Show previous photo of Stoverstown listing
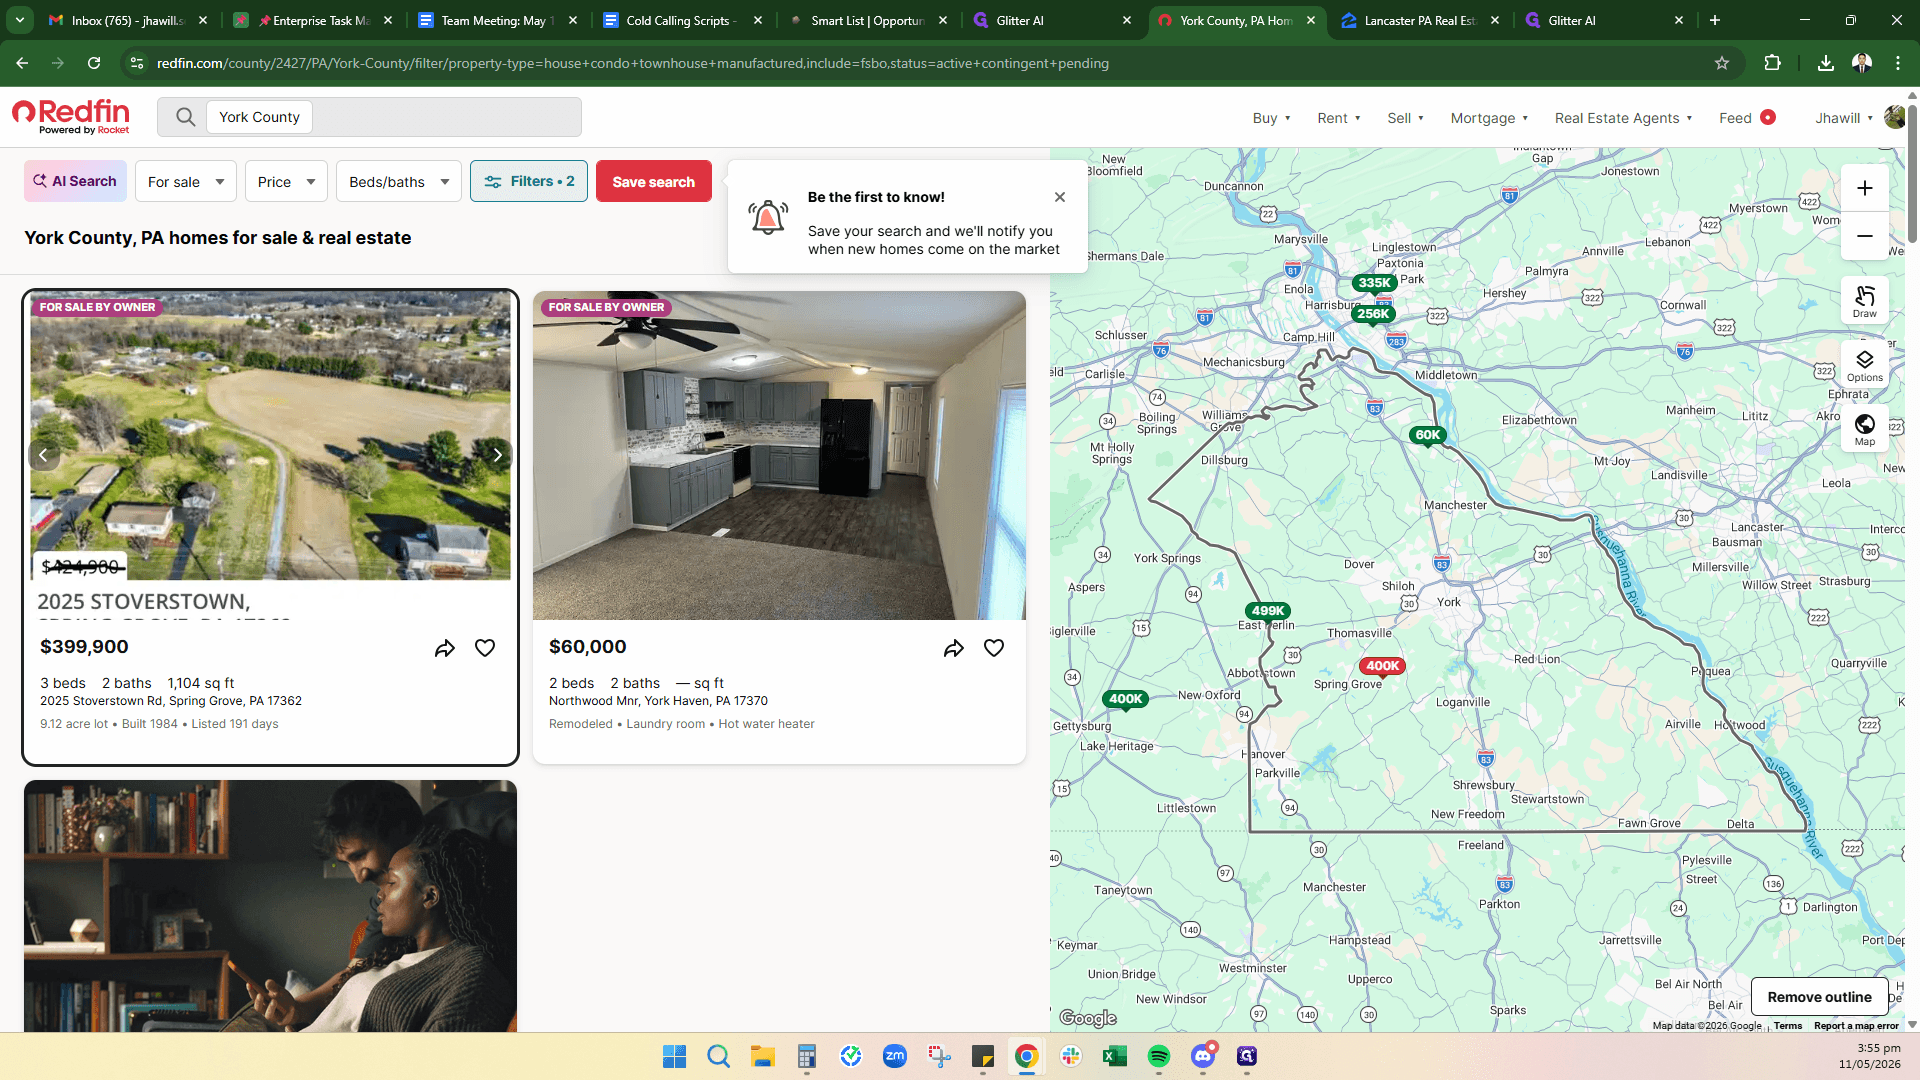 point(43,455)
